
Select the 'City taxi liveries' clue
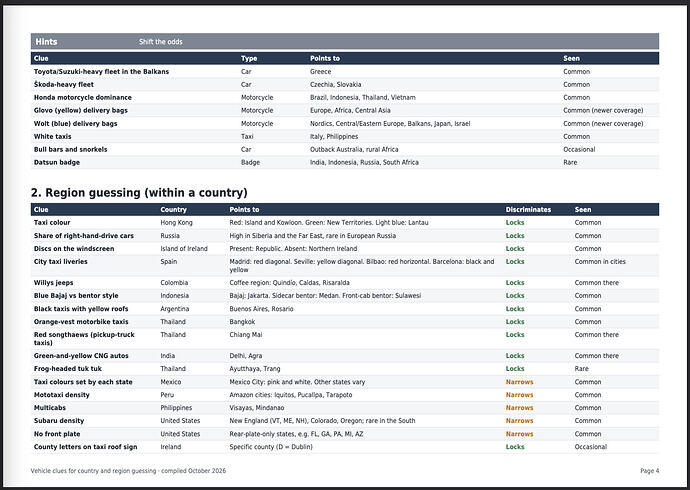point(61,262)
